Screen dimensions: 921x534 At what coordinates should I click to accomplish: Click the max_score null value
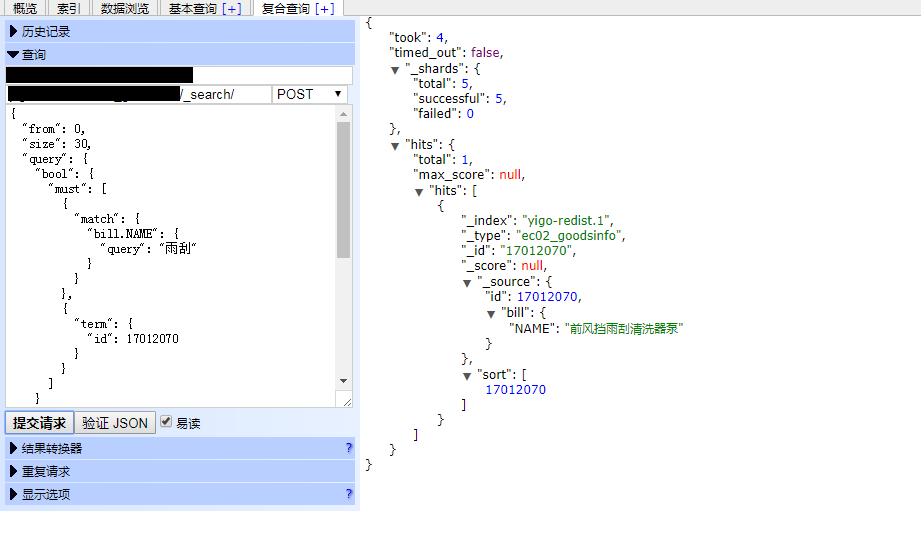pos(510,175)
